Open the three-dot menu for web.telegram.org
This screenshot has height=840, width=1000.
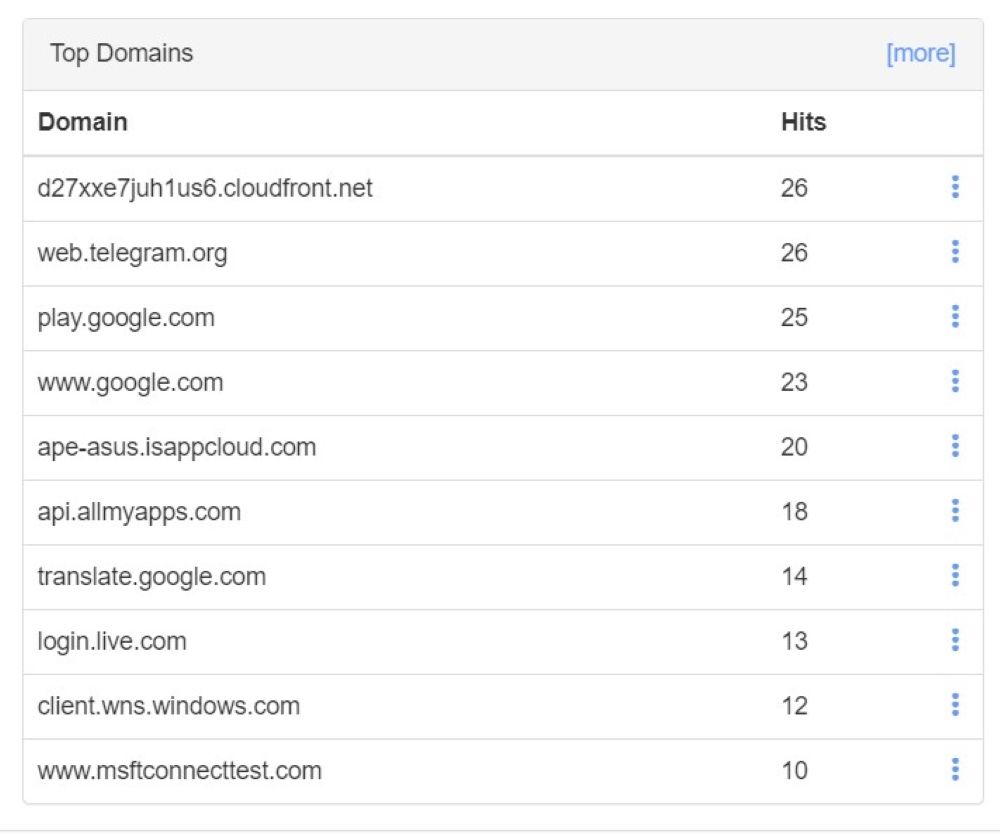point(955,252)
